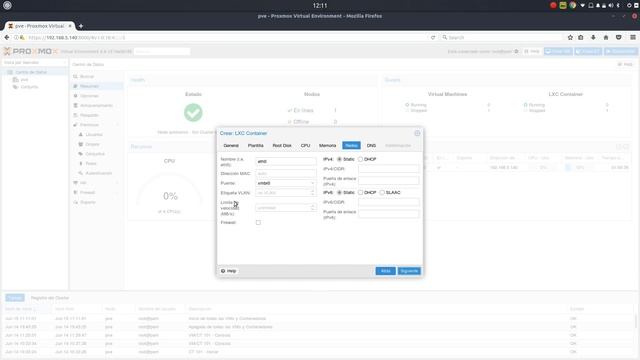The image size is (640, 360).
Task: Click the Proxmox logo
Action: pyautogui.click(x=31, y=51)
